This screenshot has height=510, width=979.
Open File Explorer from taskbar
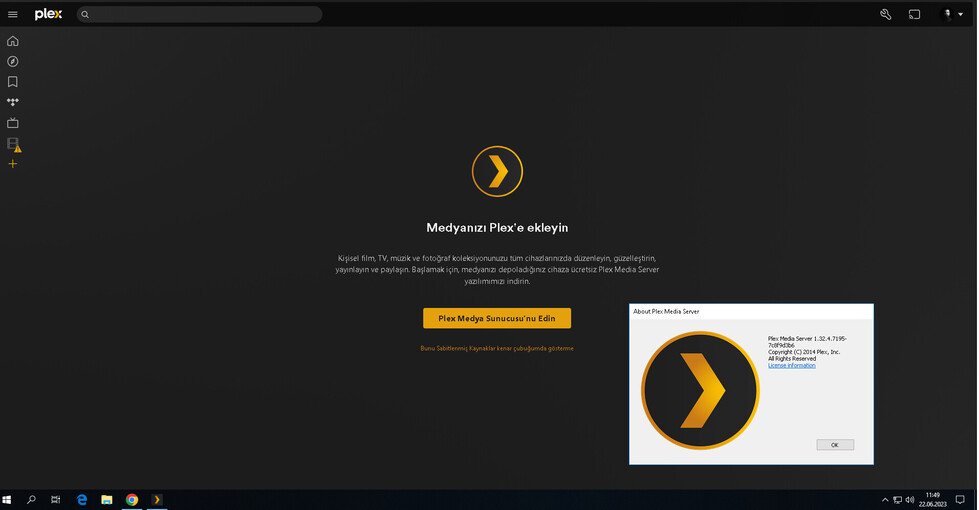107,499
